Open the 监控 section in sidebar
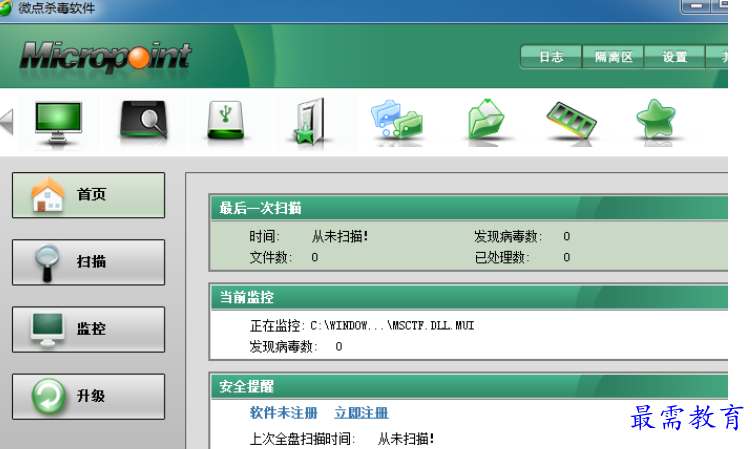 click(88, 329)
